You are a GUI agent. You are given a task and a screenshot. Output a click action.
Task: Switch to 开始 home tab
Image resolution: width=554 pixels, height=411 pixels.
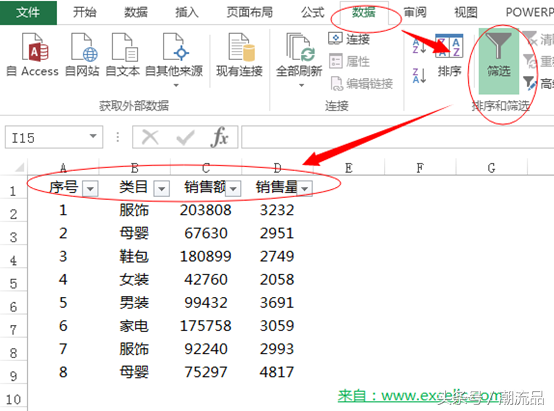(x=85, y=13)
